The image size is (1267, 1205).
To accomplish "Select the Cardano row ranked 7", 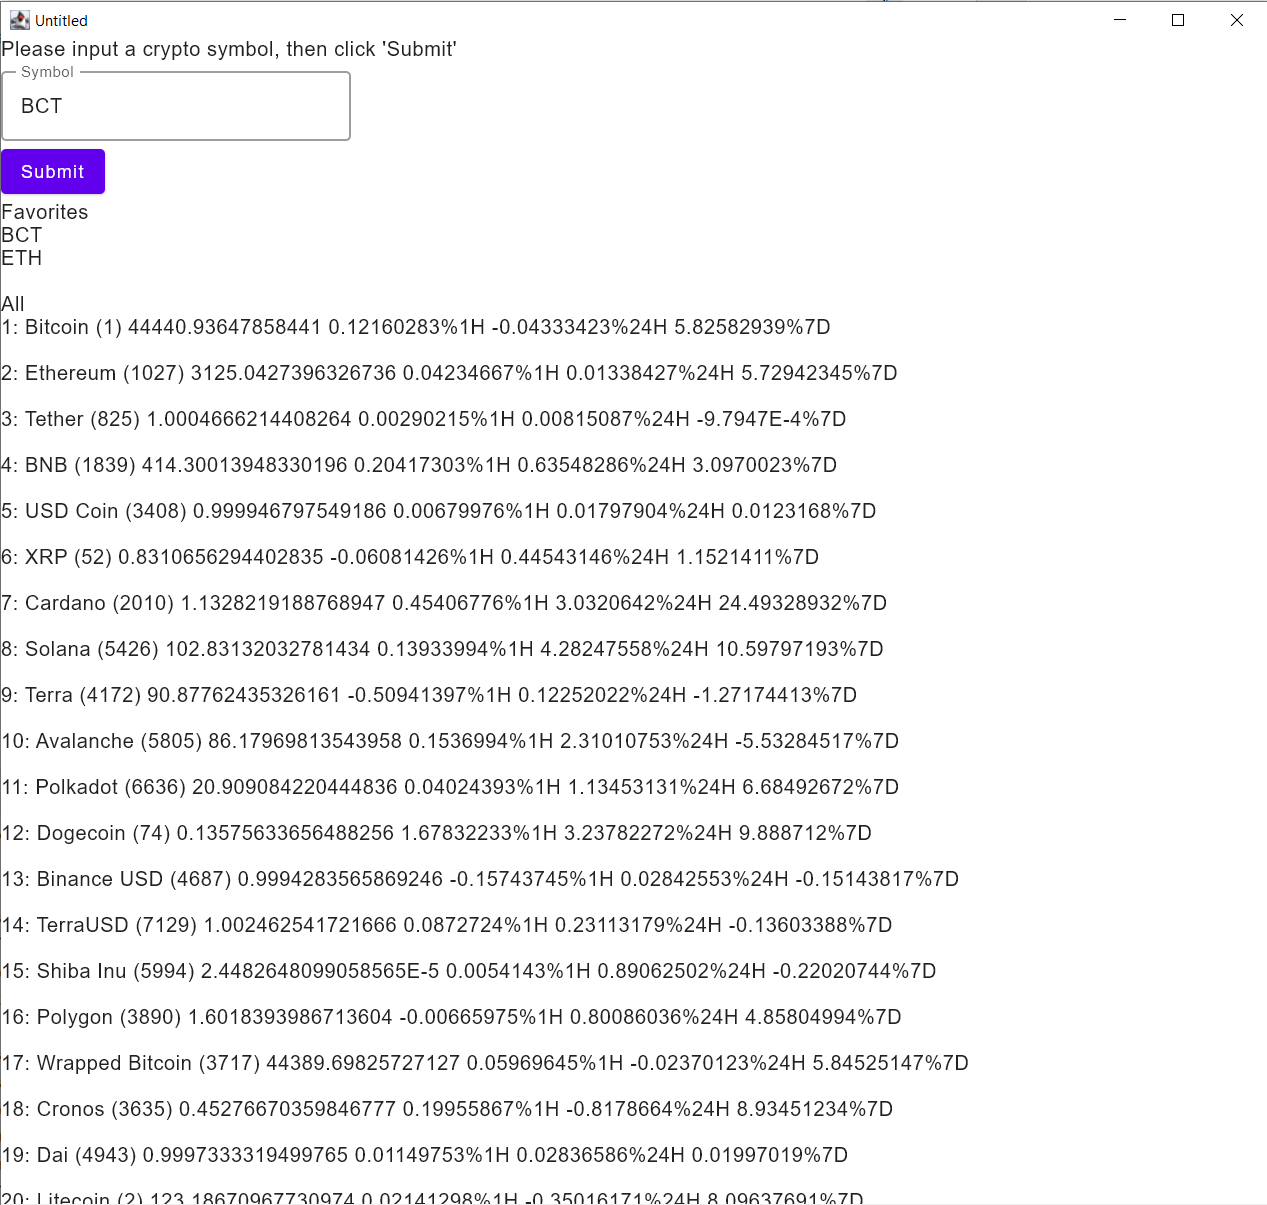I will coord(444,603).
